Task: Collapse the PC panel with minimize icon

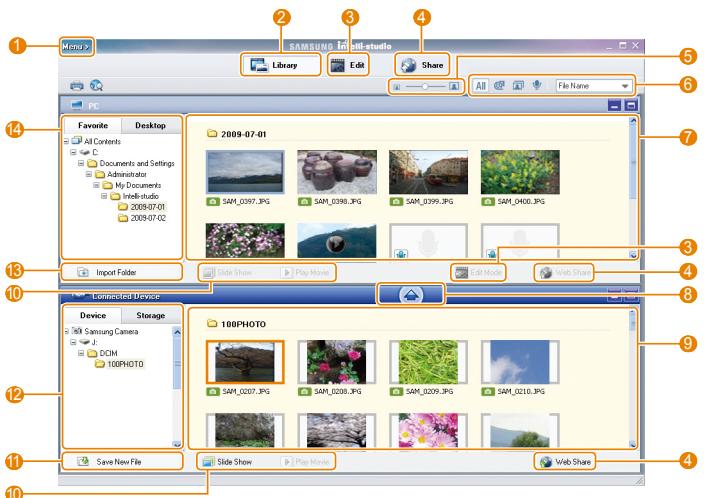Action: click(x=614, y=105)
